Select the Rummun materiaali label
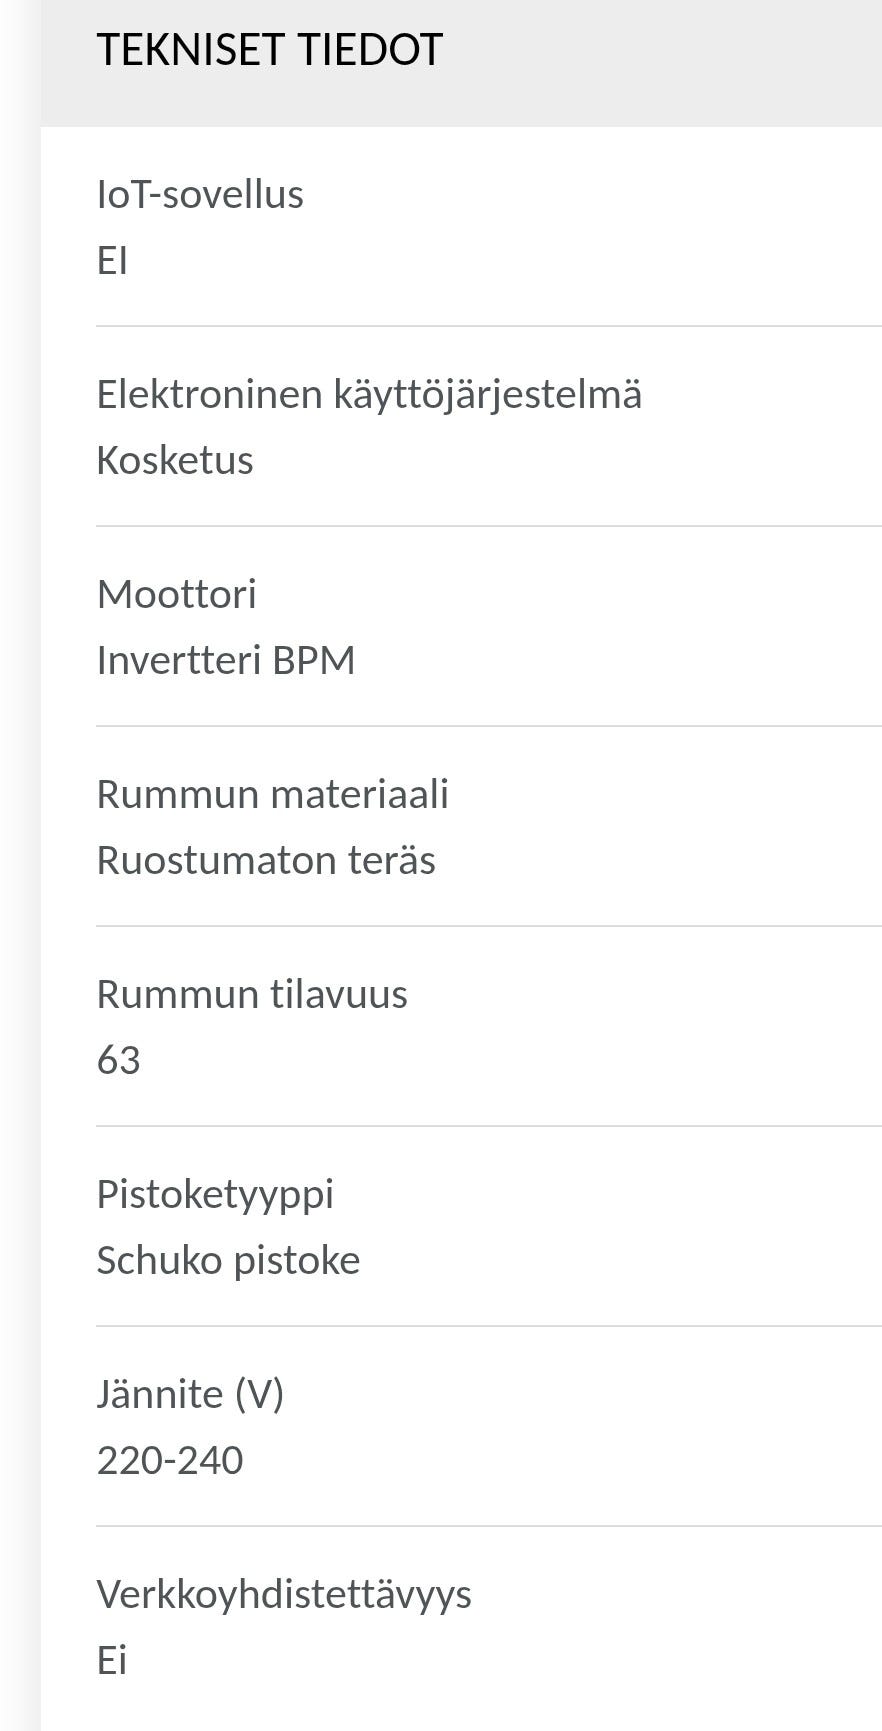 272,794
